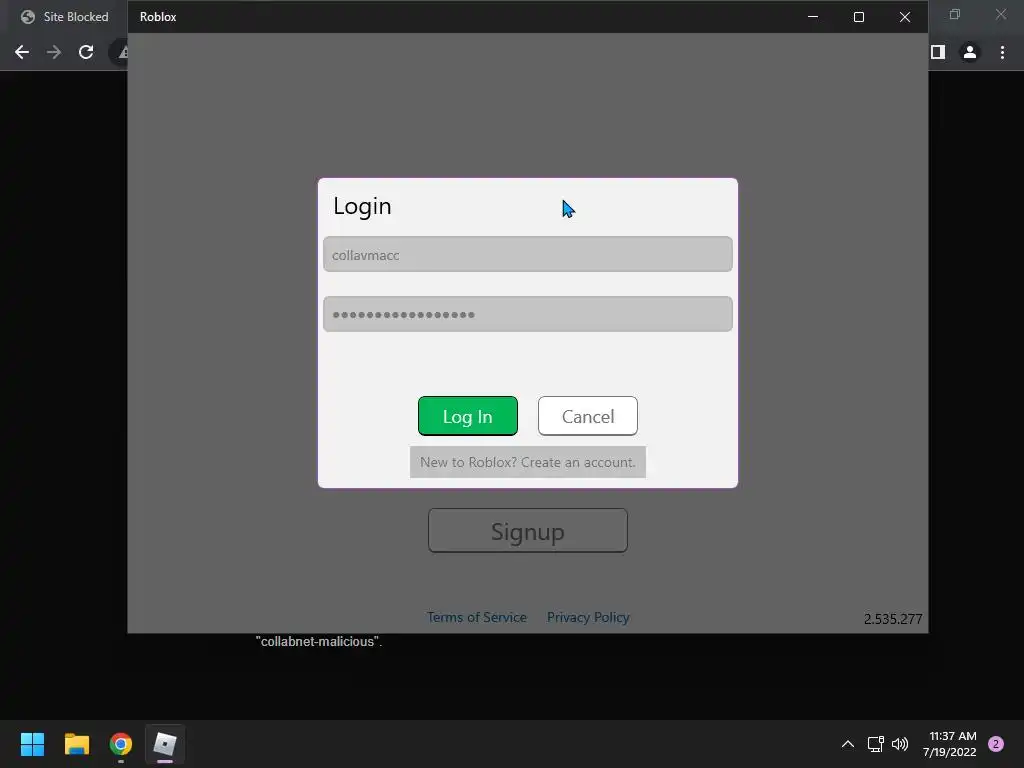Open File Explorer from the taskbar
1024x768 pixels.
coord(76,744)
